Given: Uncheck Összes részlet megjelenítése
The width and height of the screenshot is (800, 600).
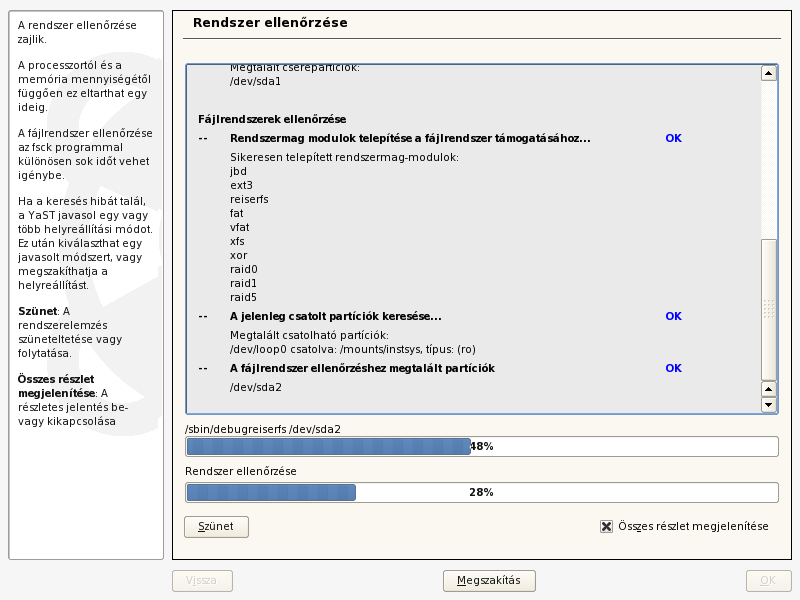Looking at the screenshot, I should tap(605, 524).
